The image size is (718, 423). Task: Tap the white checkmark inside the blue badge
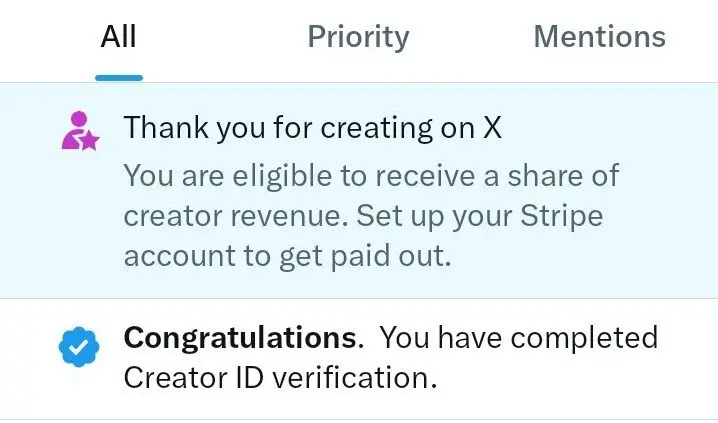tap(78, 347)
